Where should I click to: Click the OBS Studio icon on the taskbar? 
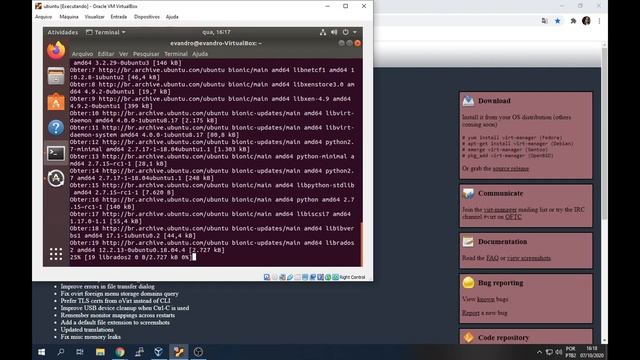pos(198,352)
